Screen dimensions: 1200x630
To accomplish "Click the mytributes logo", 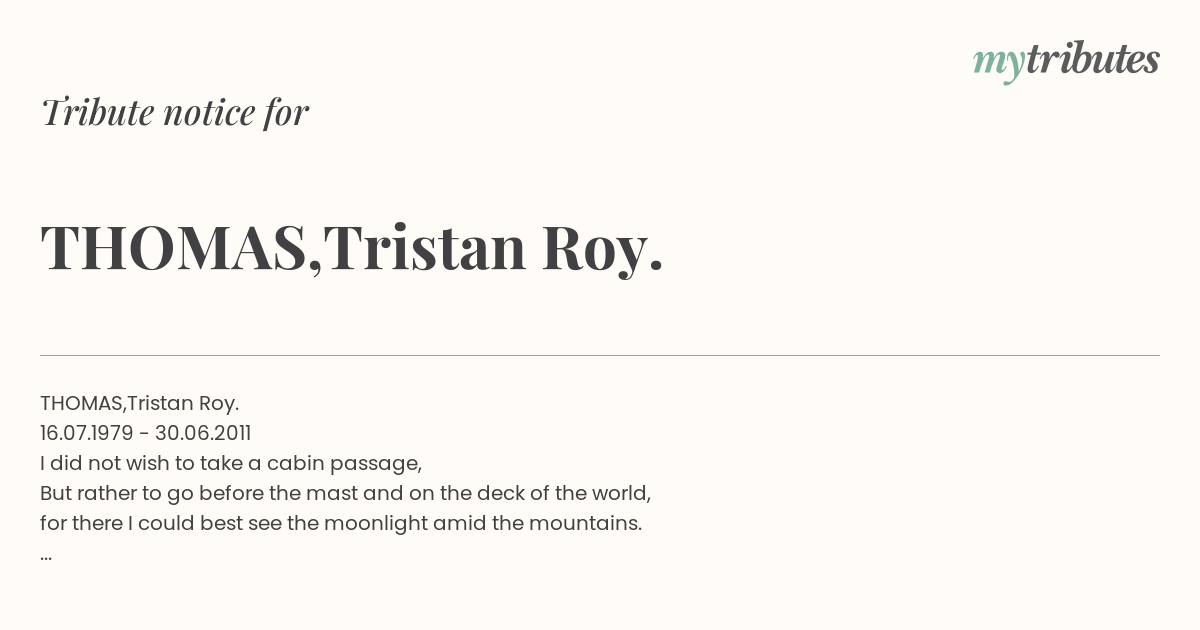I will click(1066, 61).
